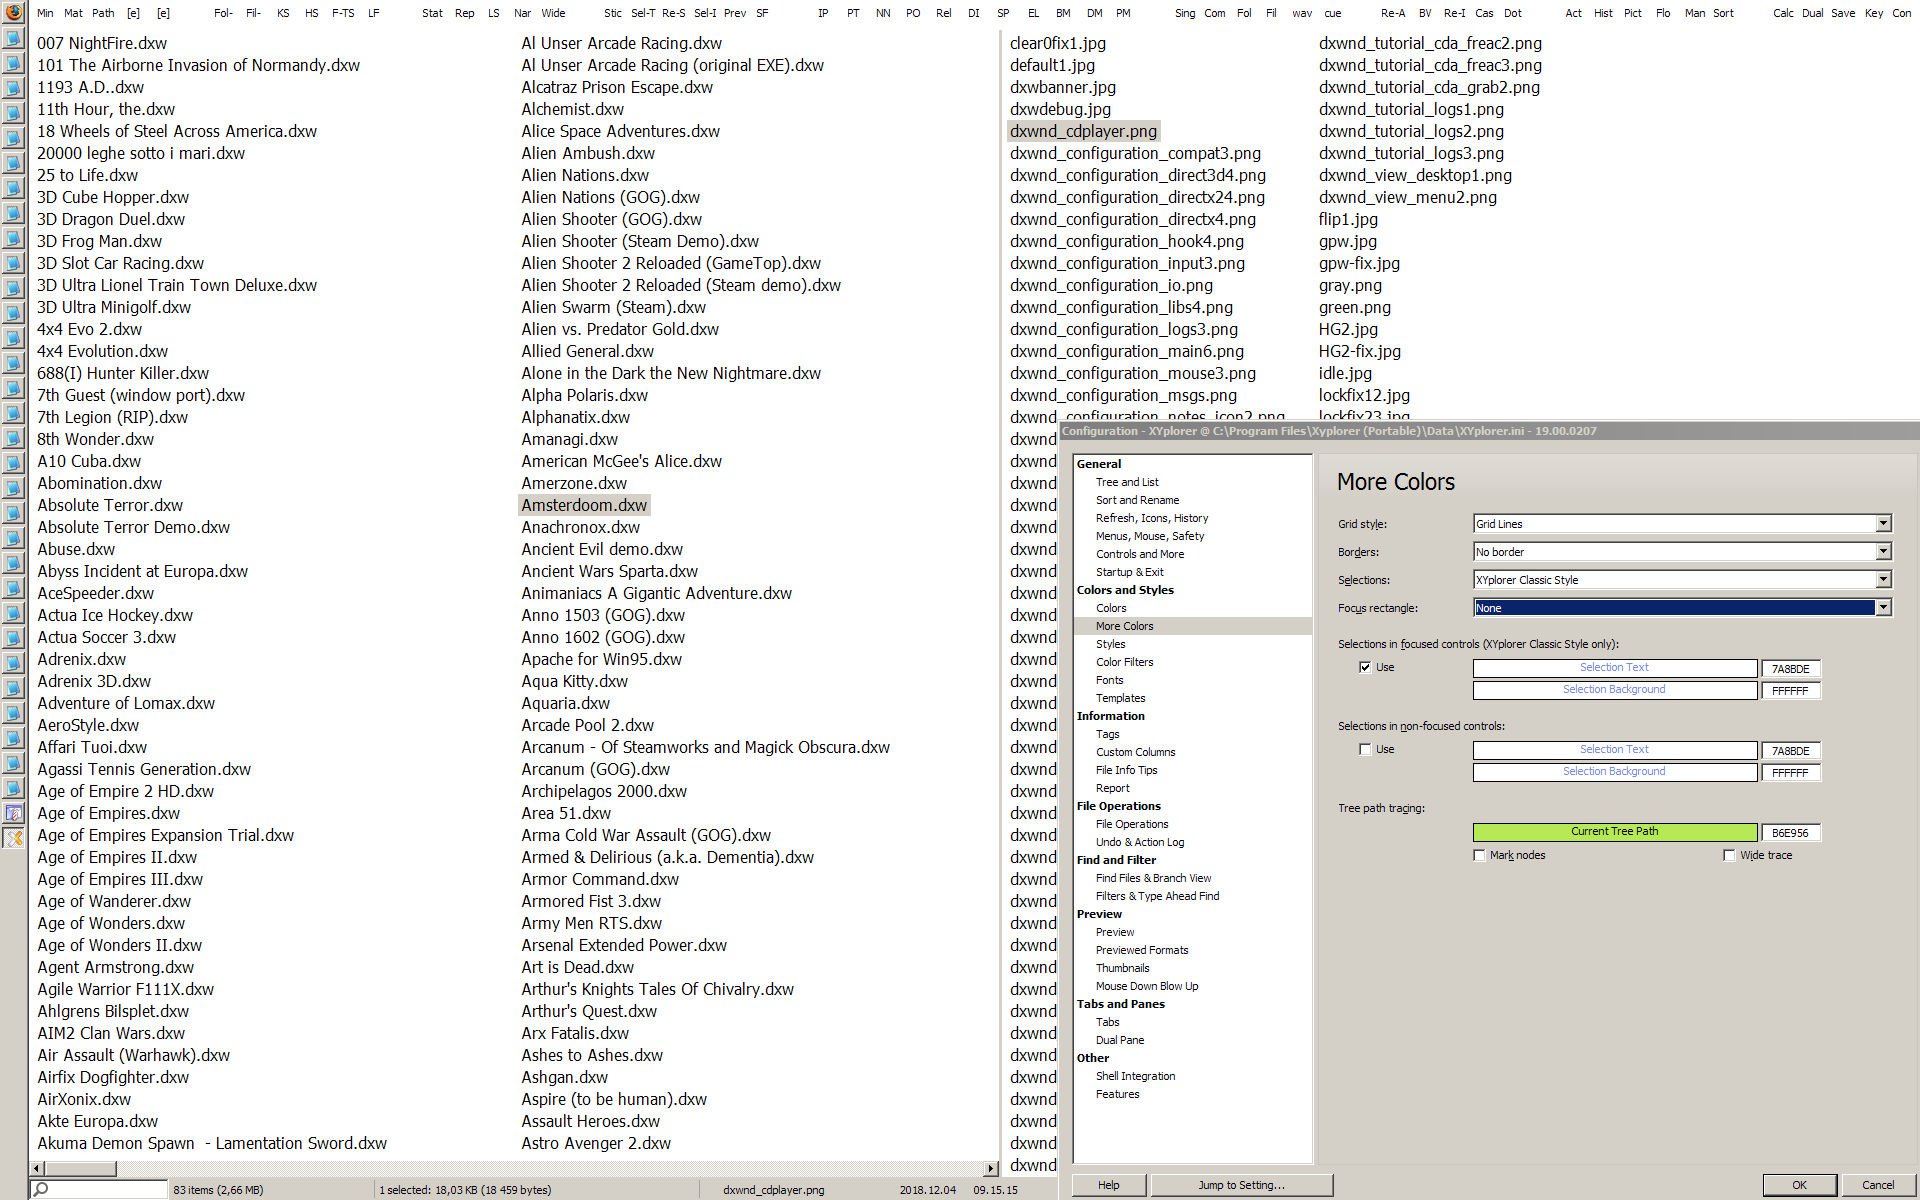The width and height of the screenshot is (1920, 1200).
Task: Click the Firefox icon in the sidebar
Action: pos(13,12)
